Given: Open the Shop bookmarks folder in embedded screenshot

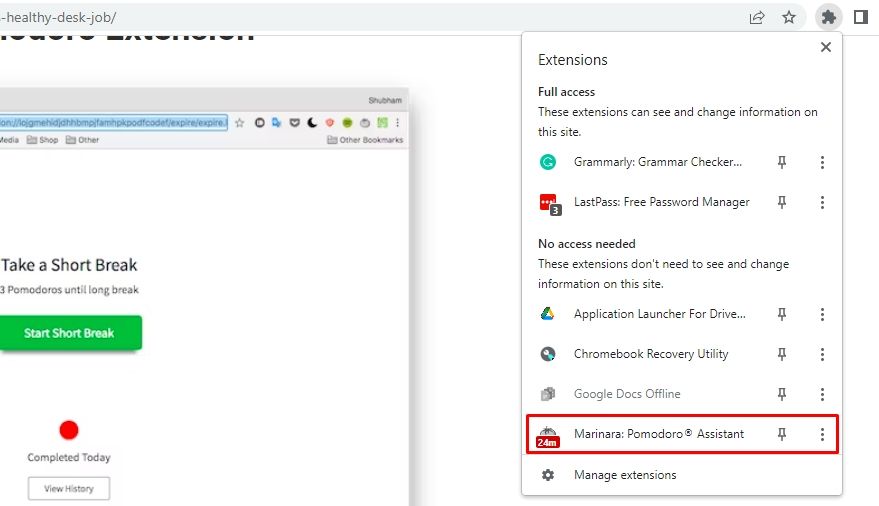Looking at the screenshot, I should (x=43, y=140).
